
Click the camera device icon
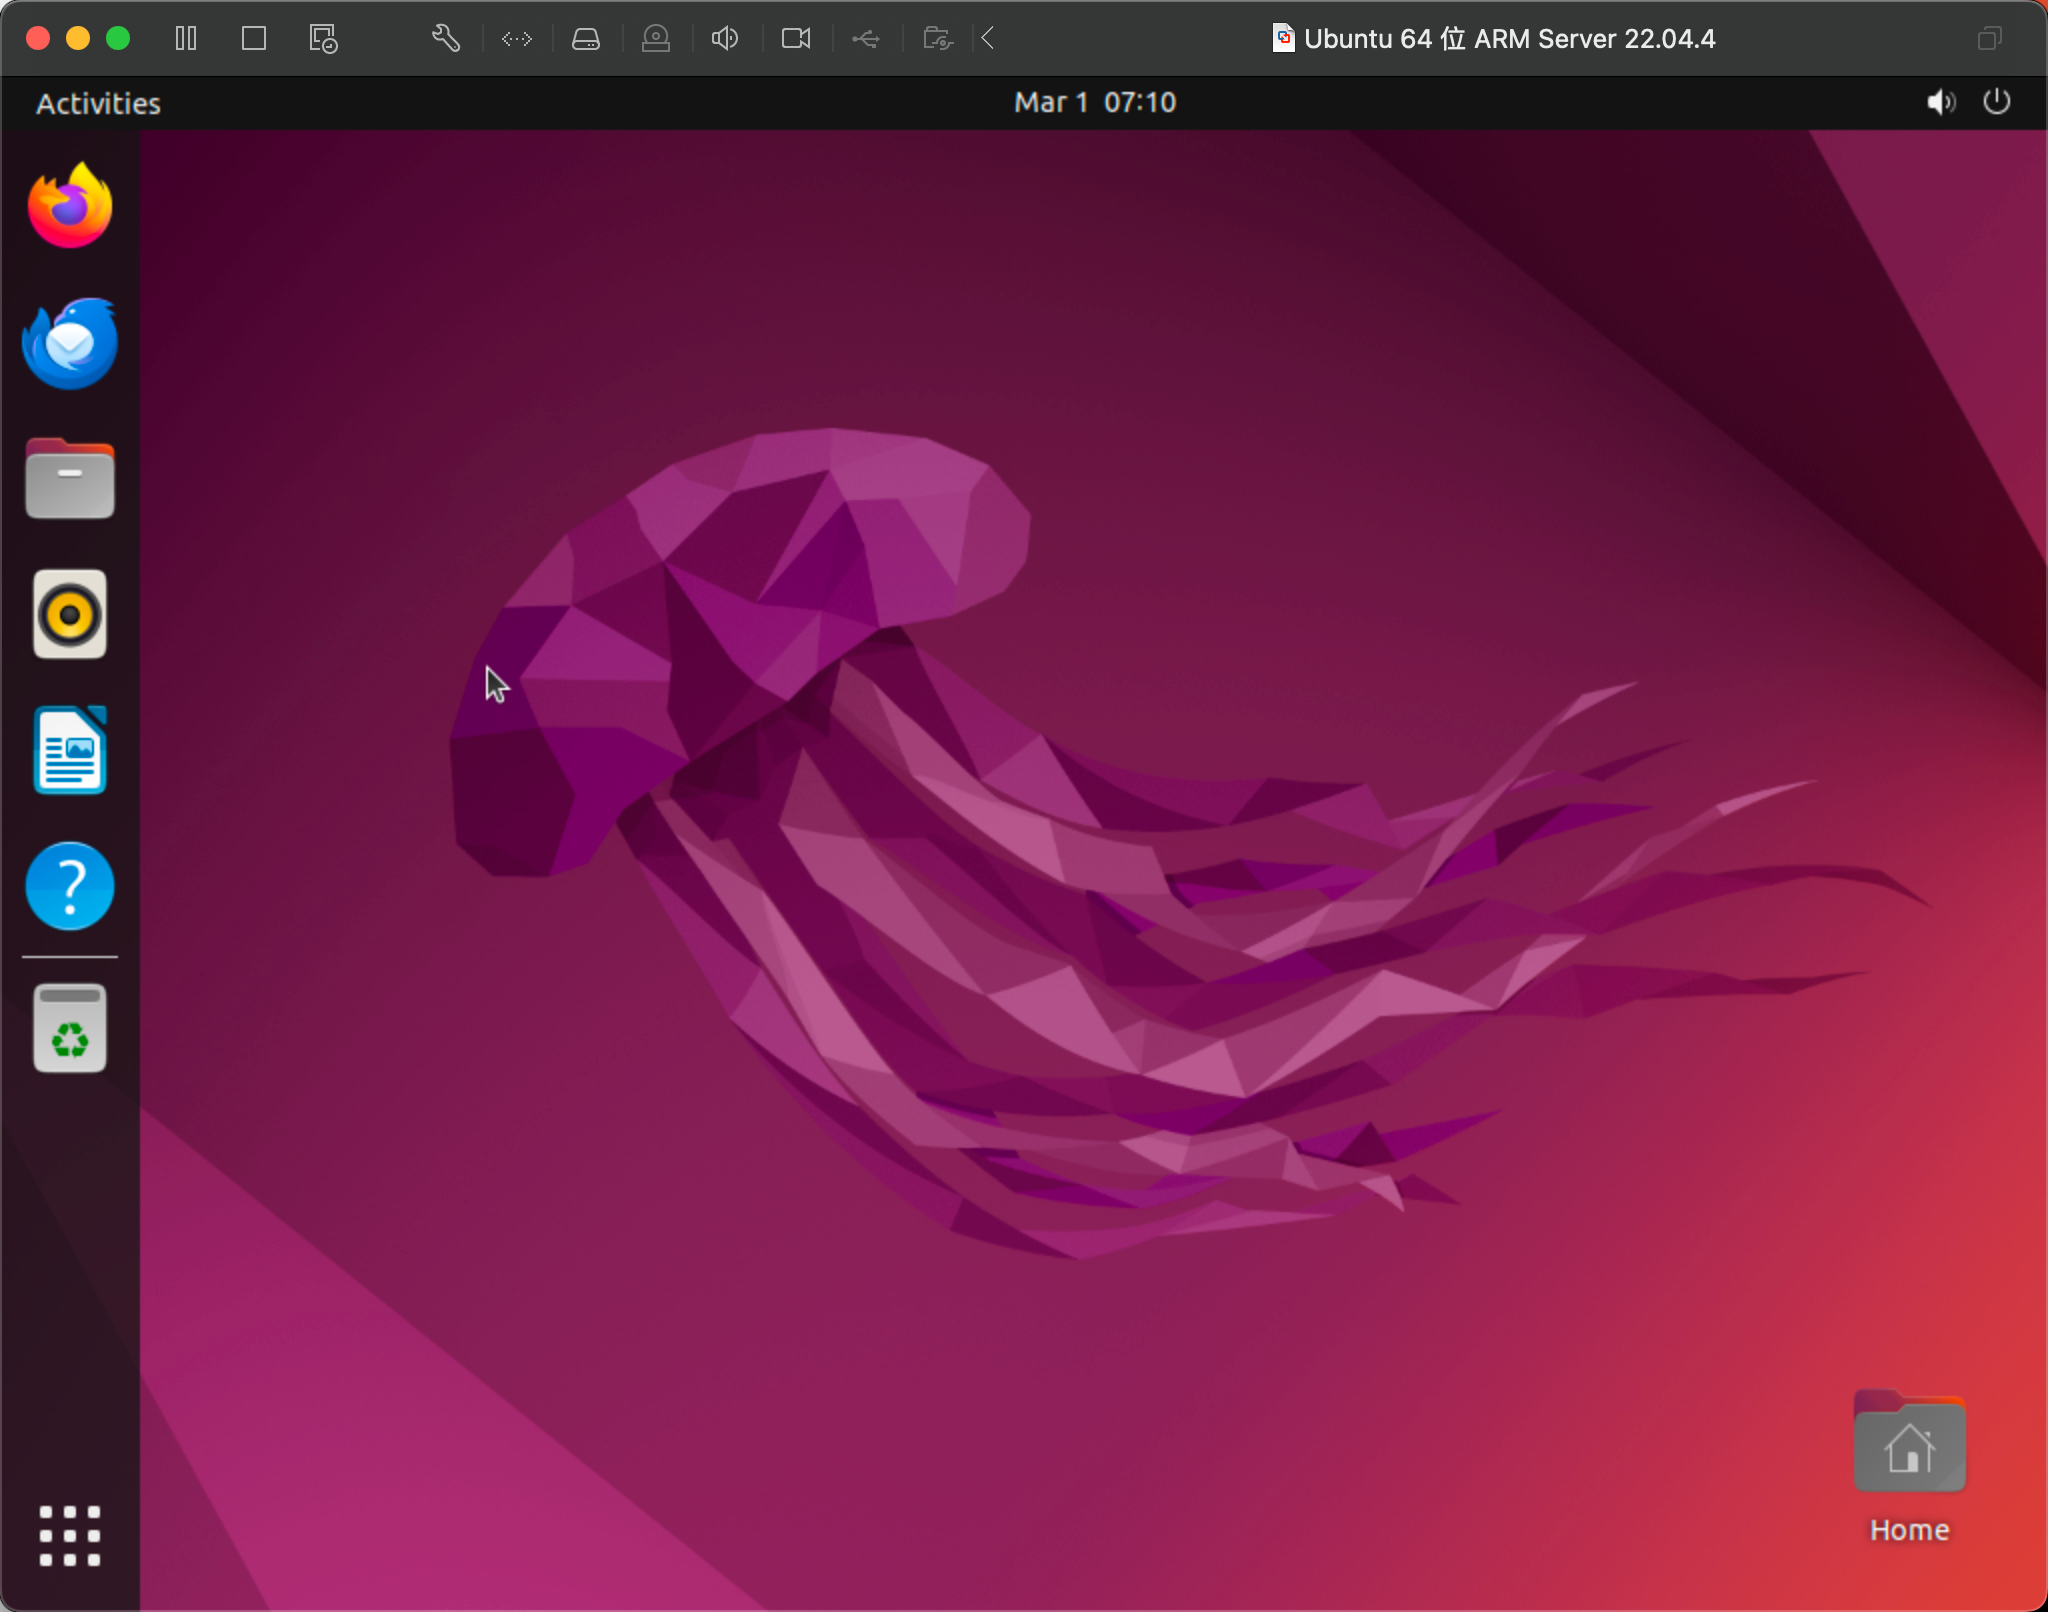(796, 39)
